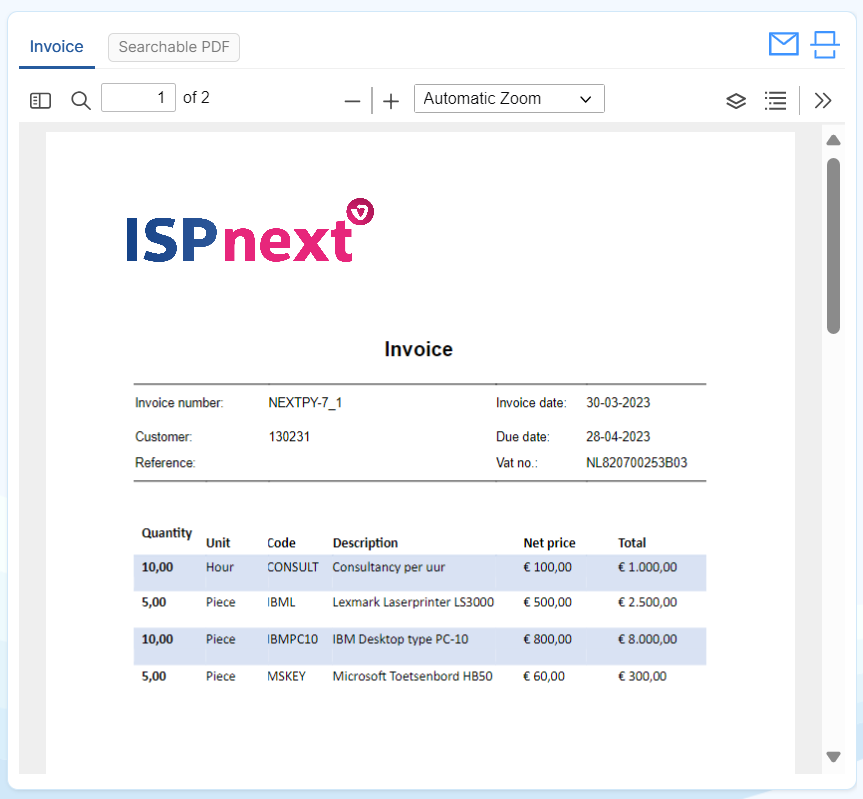Image resolution: width=863 pixels, height=799 pixels.
Task: Toggle the PDF viewer sidebar
Action: point(40,100)
